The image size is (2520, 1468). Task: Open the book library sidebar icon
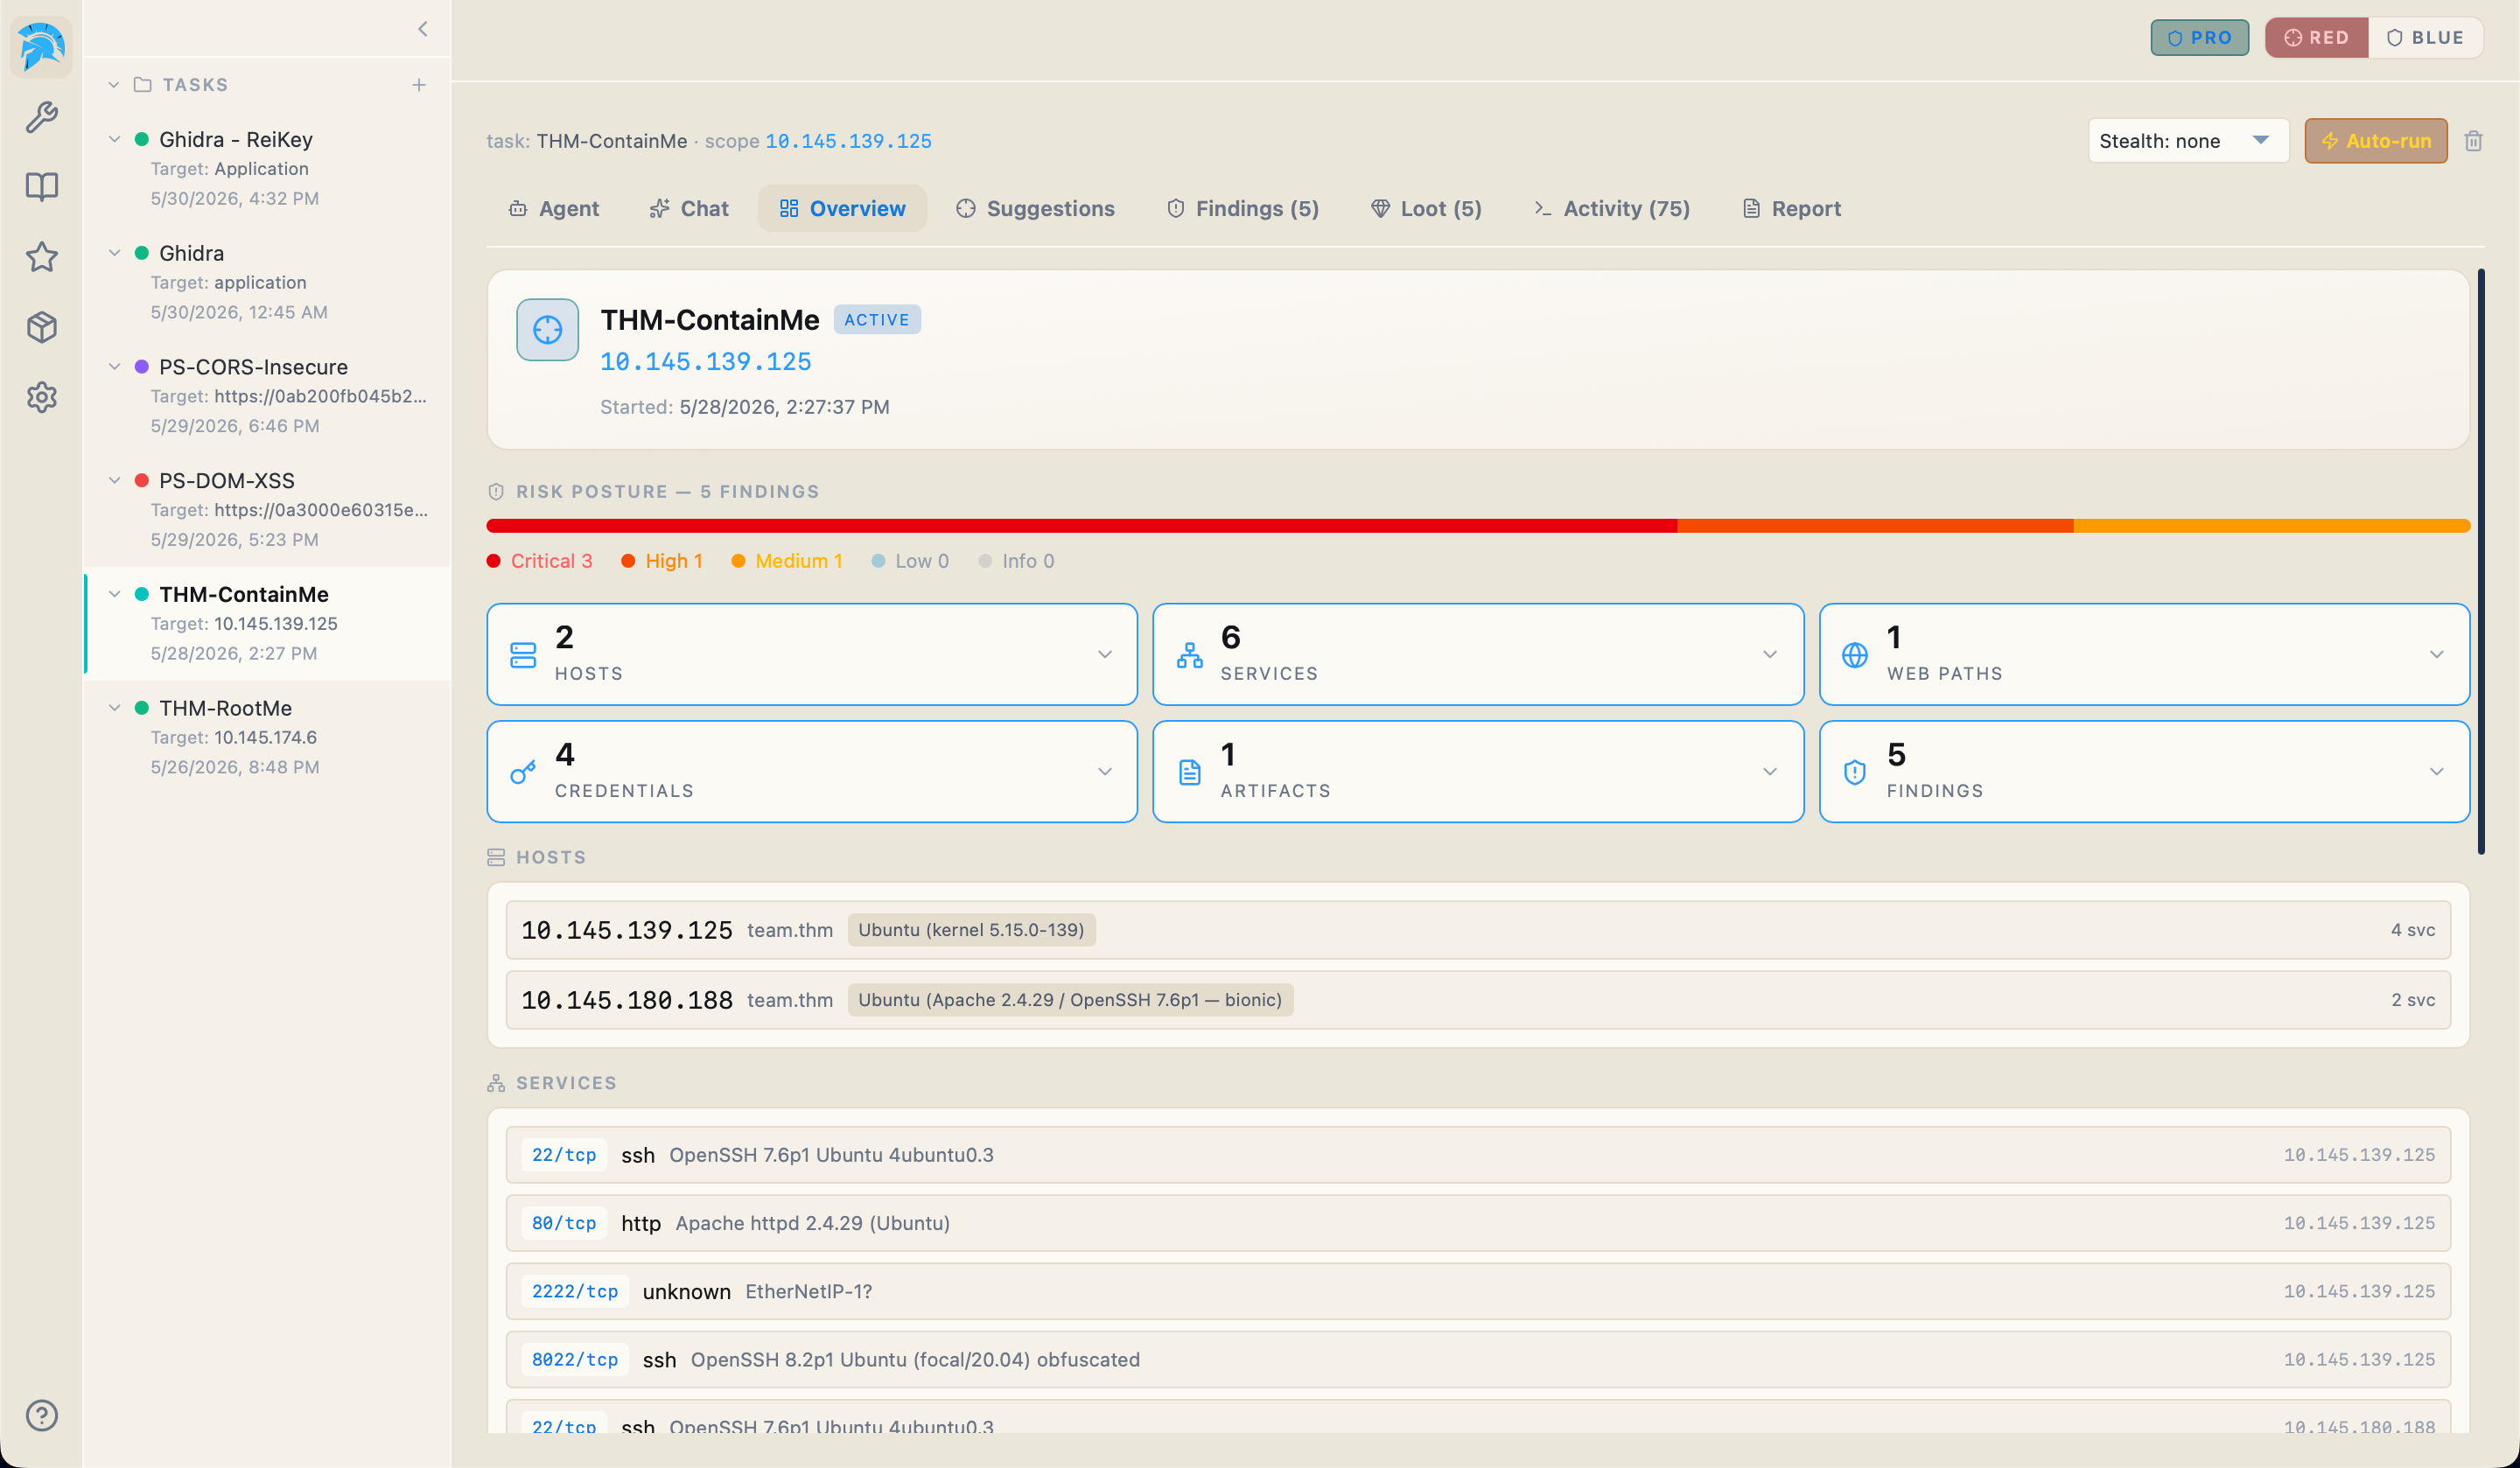coord(41,187)
